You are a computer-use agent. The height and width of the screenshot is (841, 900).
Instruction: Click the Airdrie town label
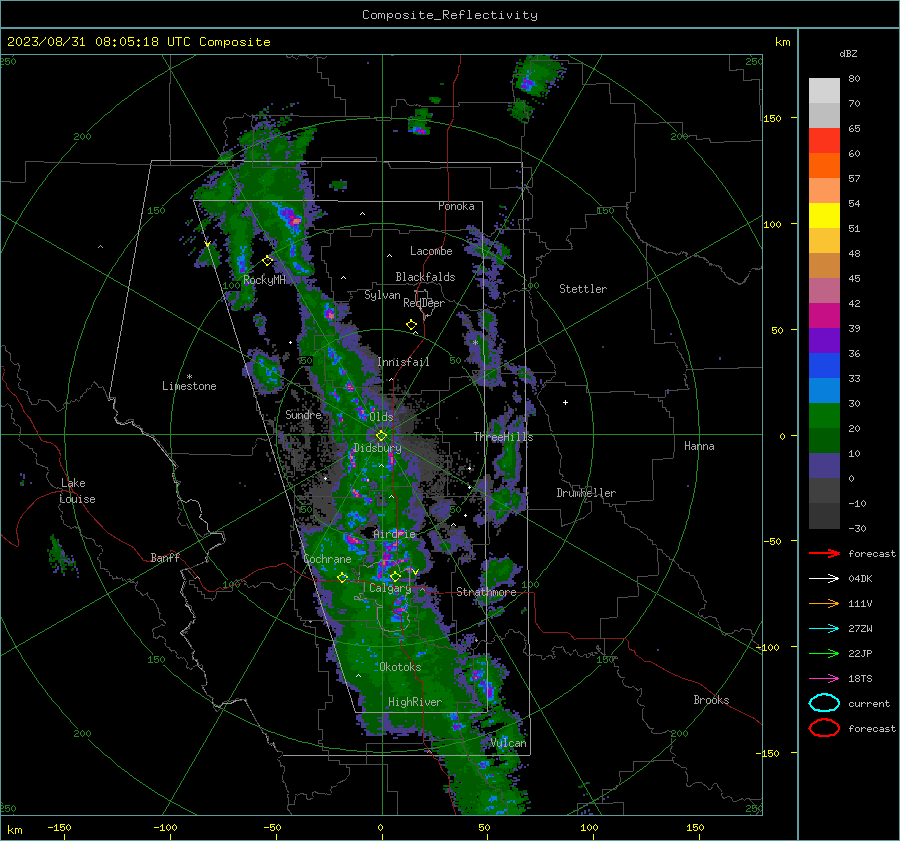tap(394, 534)
